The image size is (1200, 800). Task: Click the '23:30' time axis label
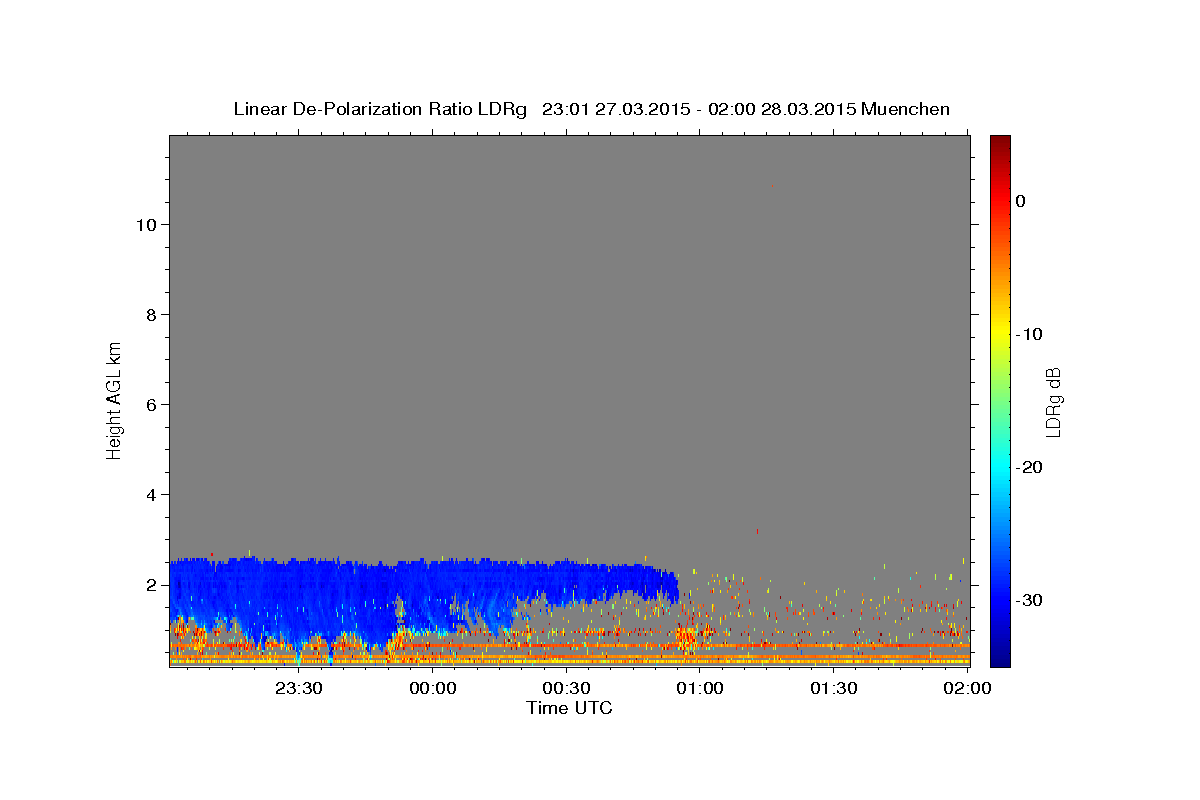(298, 688)
